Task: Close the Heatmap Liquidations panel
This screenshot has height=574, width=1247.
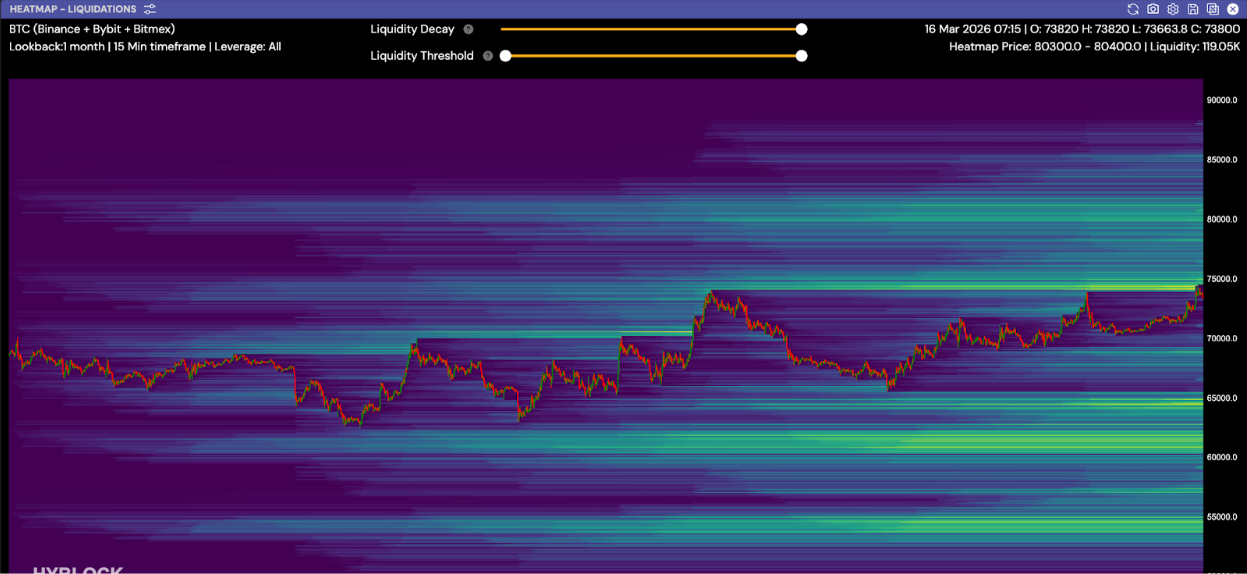Action: click(1233, 9)
